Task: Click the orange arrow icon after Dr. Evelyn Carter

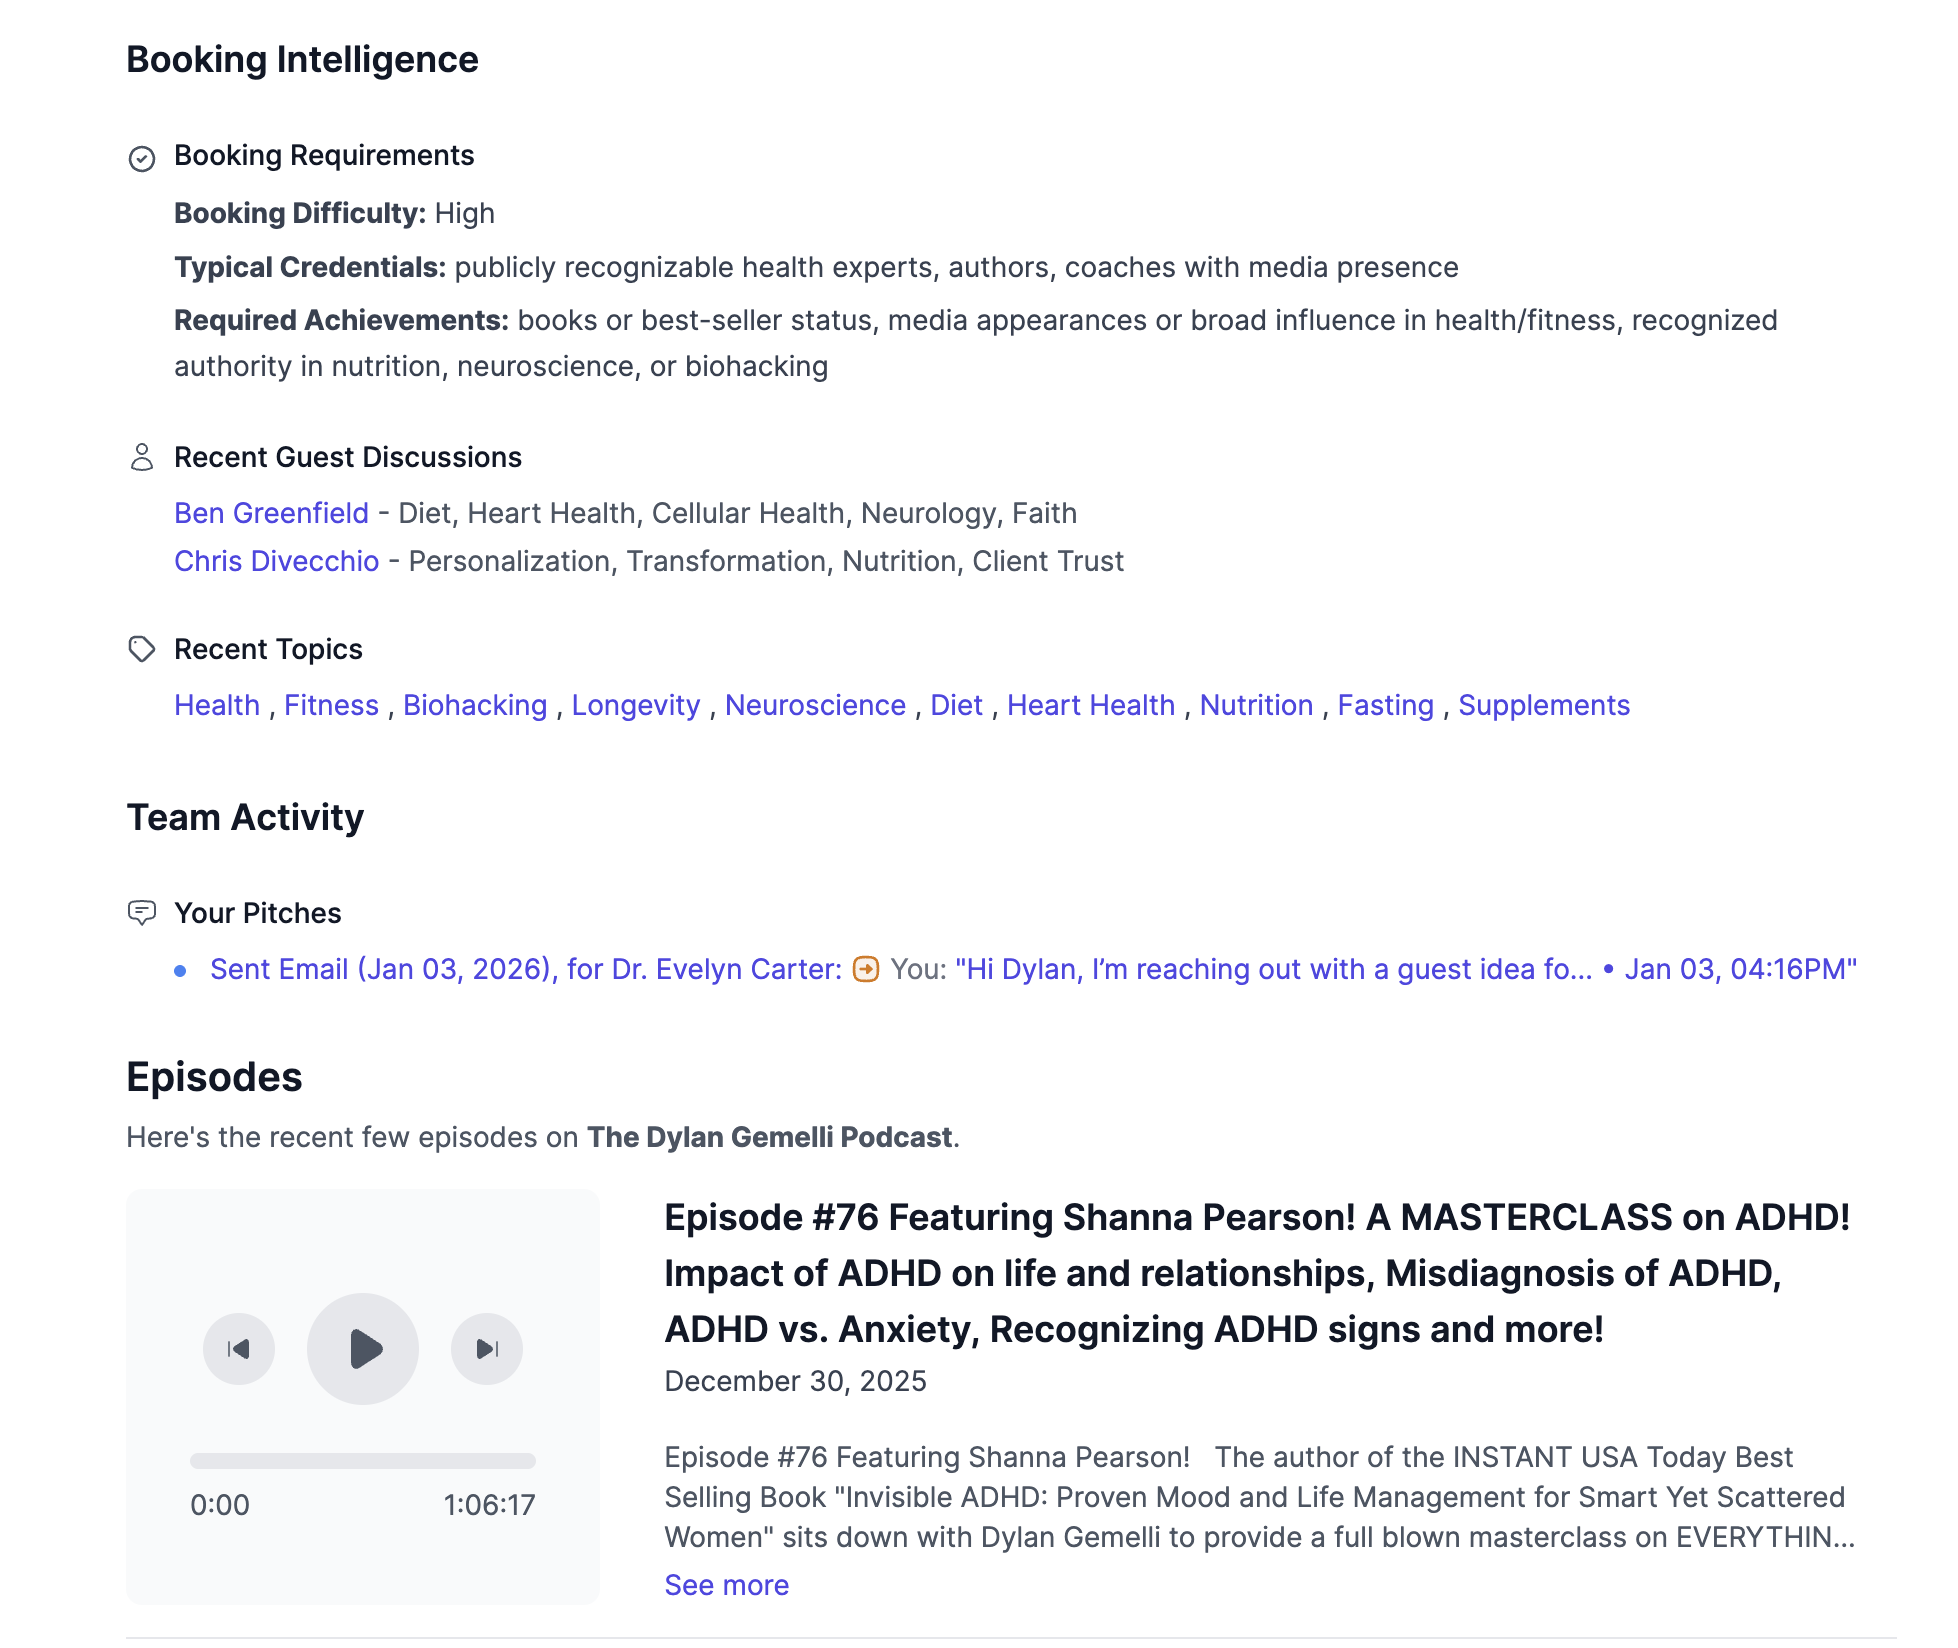Action: coord(864,969)
